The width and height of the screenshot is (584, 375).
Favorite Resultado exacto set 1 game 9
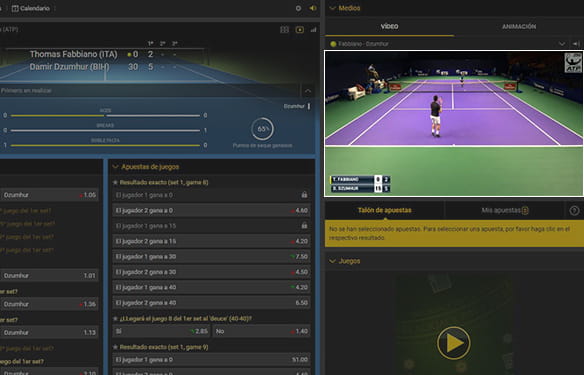(x=115, y=347)
